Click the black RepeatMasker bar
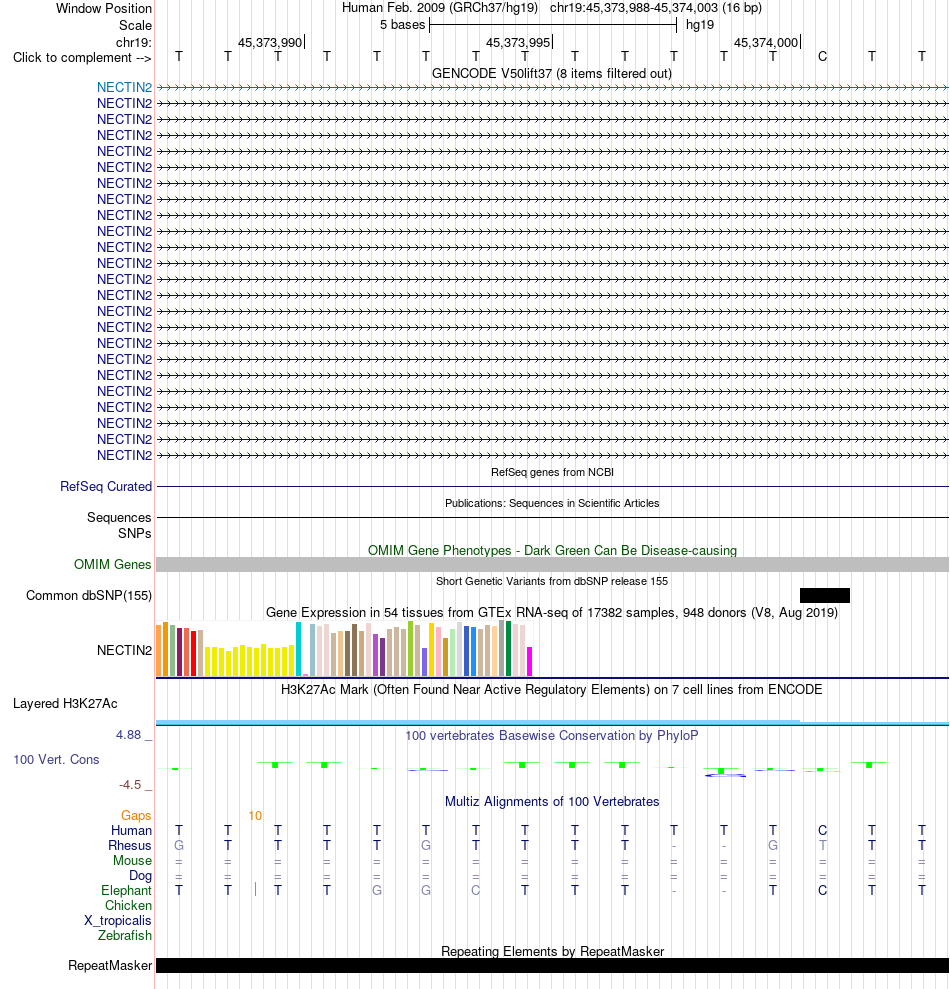This screenshot has height=989, width=950. pos(552,965)
